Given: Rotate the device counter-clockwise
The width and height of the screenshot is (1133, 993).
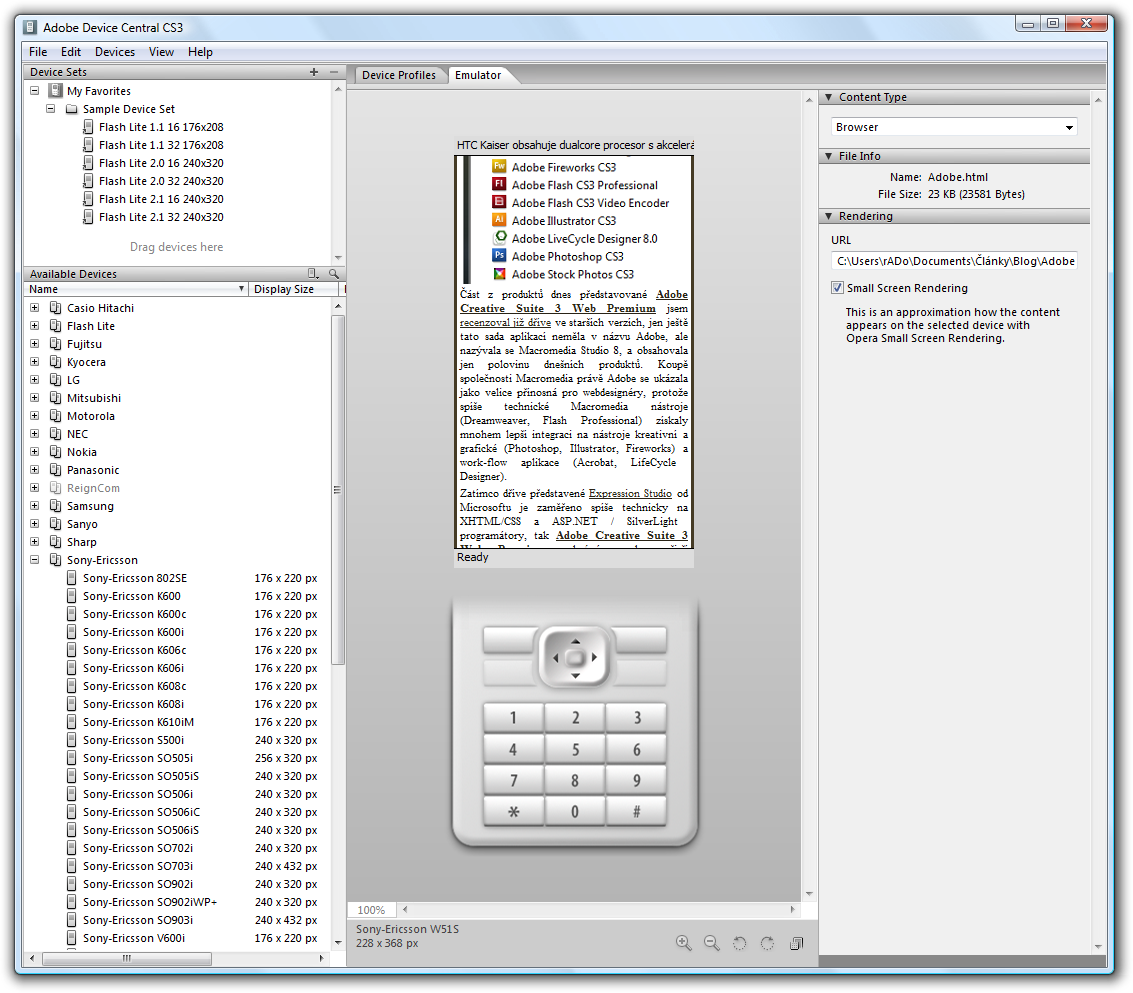Looking at the screenshot, I should (x=739, y=942).
